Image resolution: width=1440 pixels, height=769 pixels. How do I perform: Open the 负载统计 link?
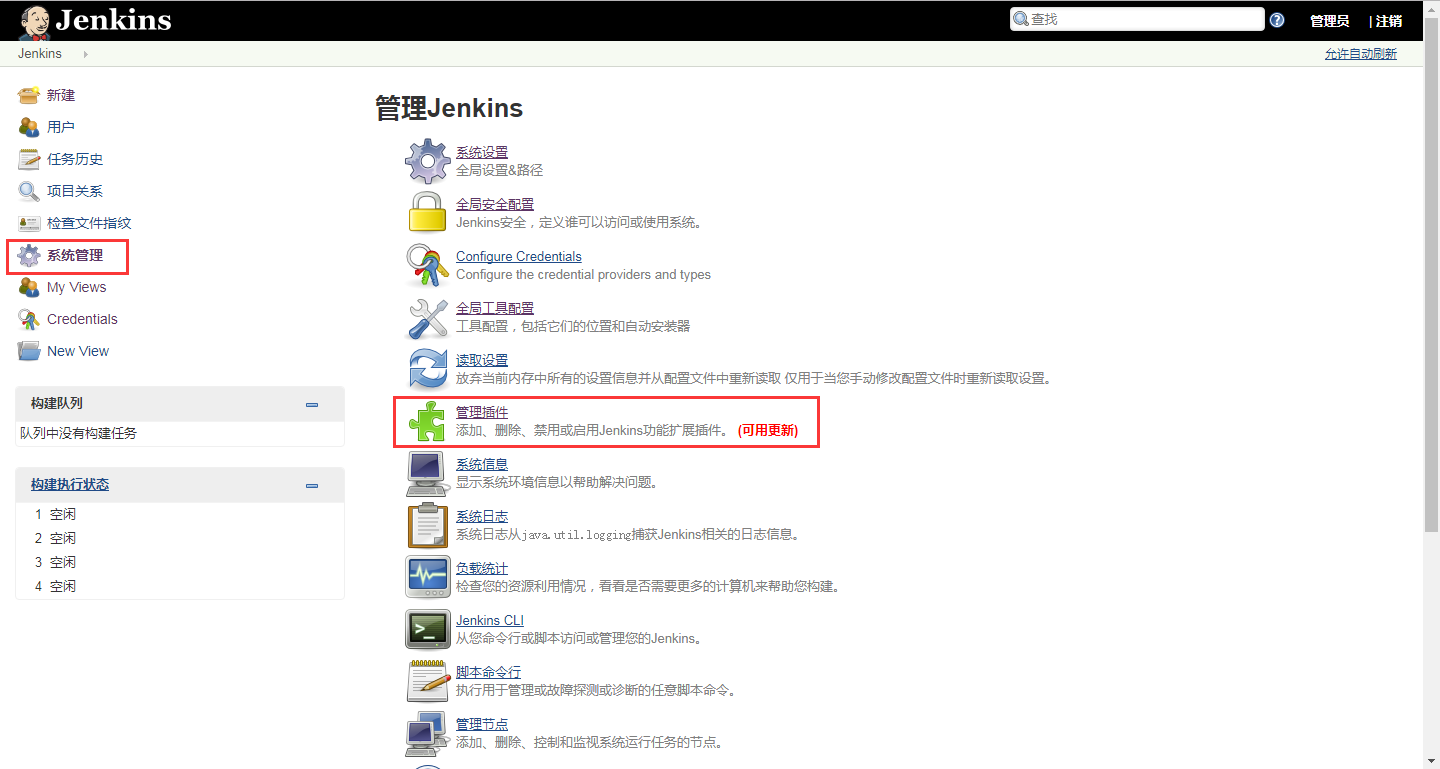[482, 568]
